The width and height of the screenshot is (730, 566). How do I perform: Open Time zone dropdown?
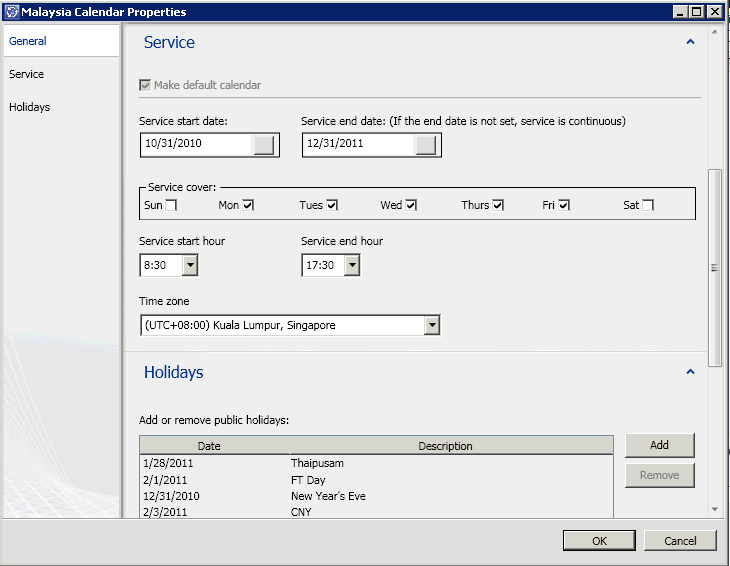(432, 325)
